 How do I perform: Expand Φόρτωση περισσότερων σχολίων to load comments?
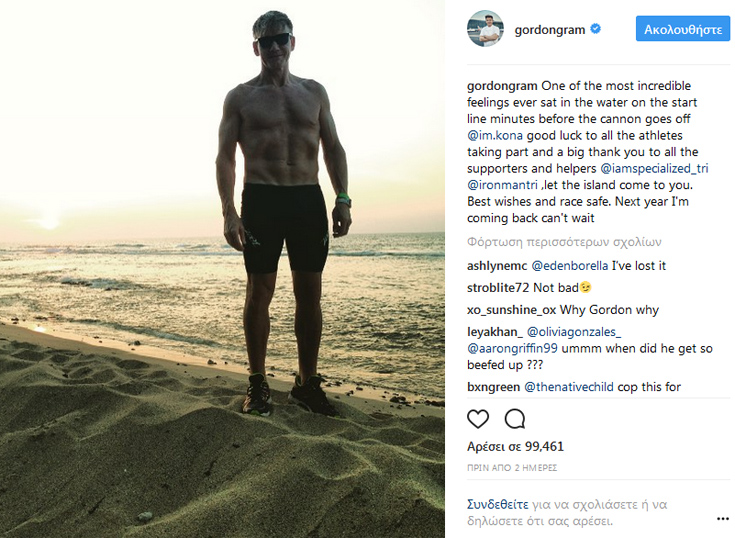click(564, 242)
